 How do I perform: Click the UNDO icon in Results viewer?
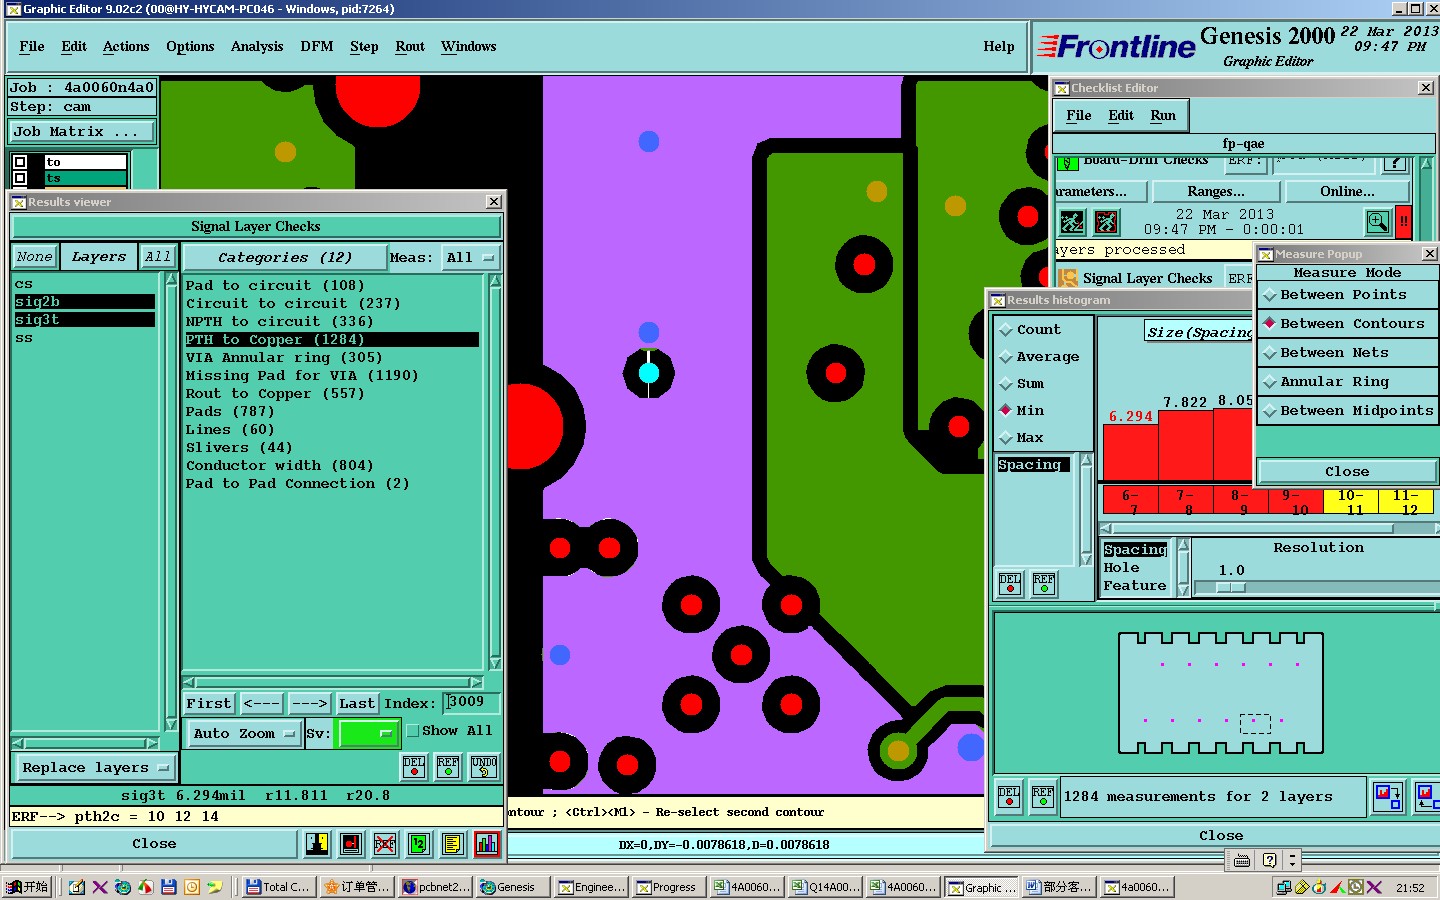484,767
